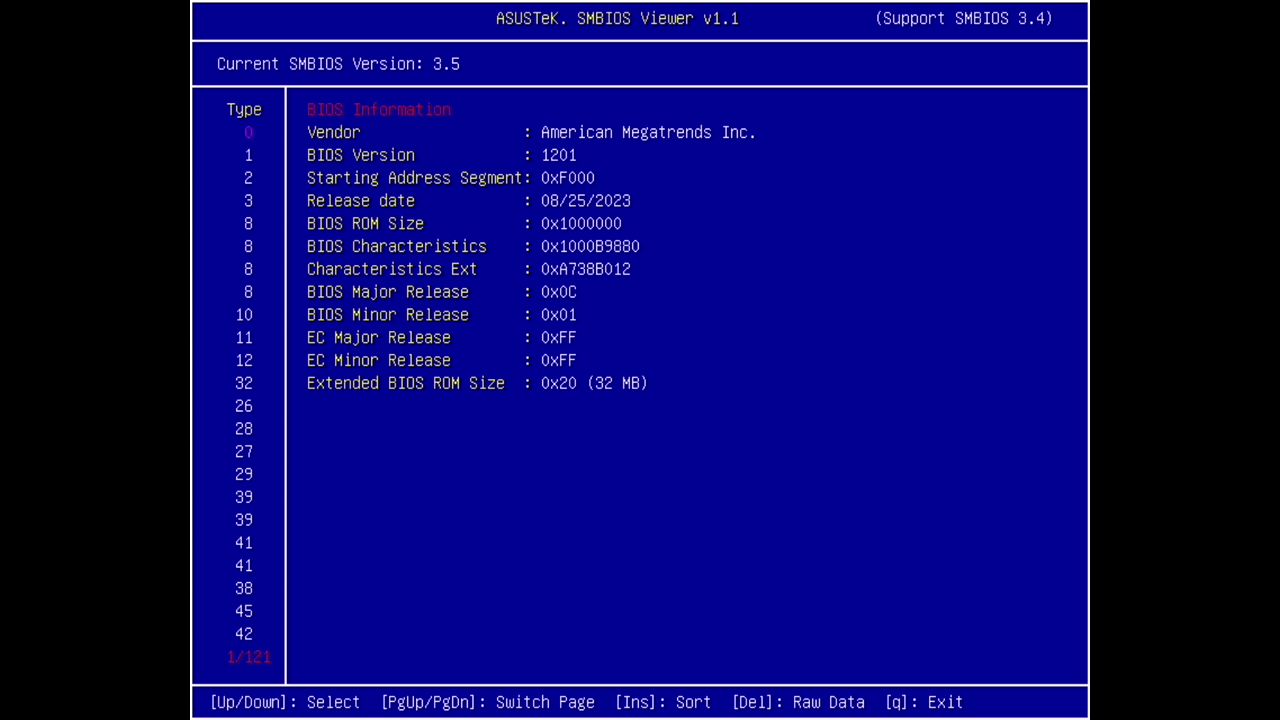Click the American Megatrends Inc. value
Image resolution: width=1280 pixels, height=720 pixels.
pos(648,132)
